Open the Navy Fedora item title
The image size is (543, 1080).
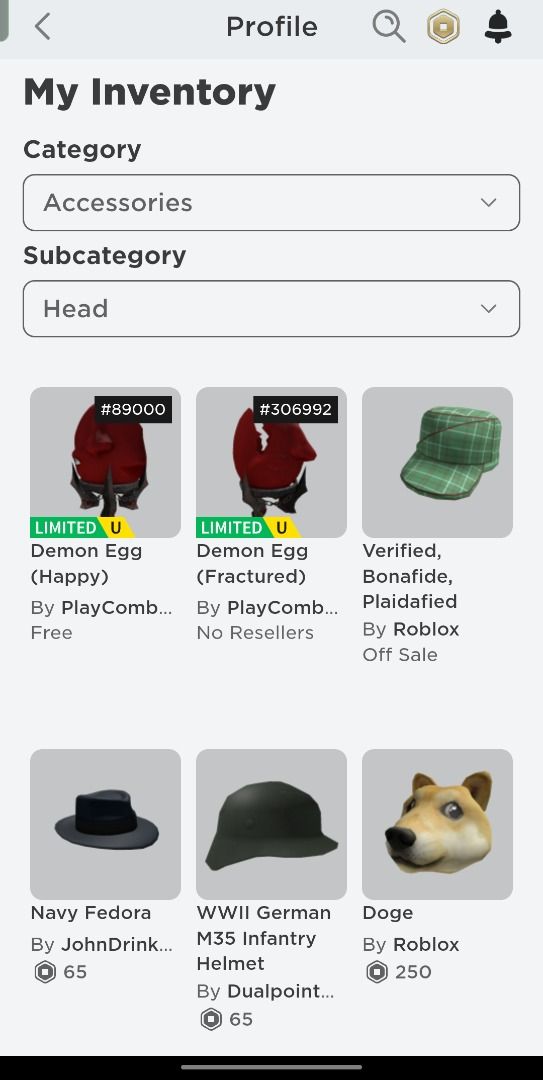click(x=91, y=913)
